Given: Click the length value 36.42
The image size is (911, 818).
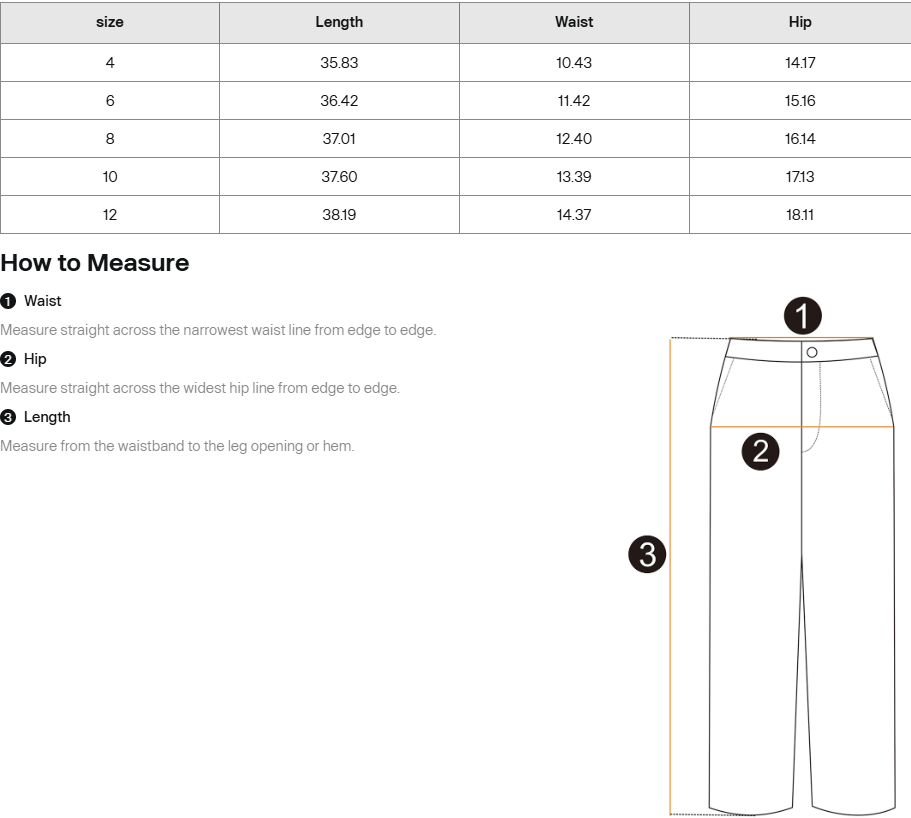Looking at the screenshot, I should pyautogui.click(x=339, y=101).
